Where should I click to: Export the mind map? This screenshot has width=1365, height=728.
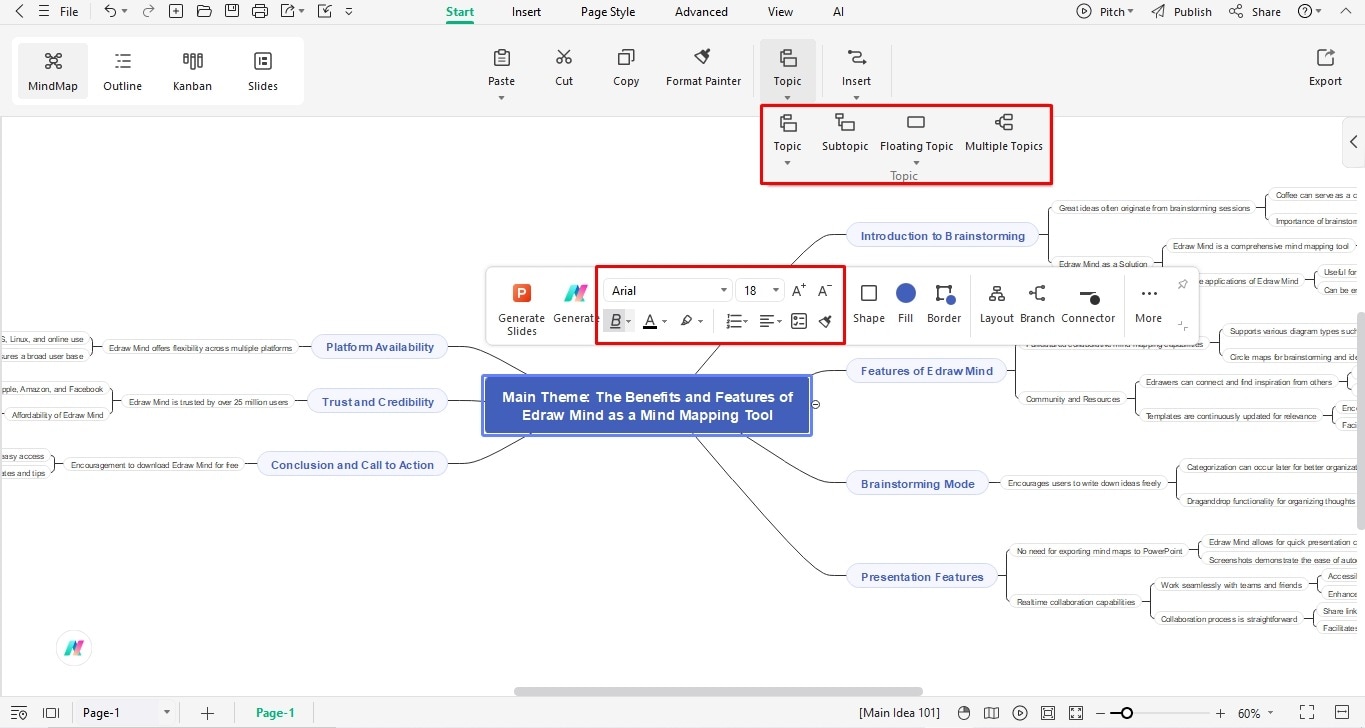[1325, 68]
